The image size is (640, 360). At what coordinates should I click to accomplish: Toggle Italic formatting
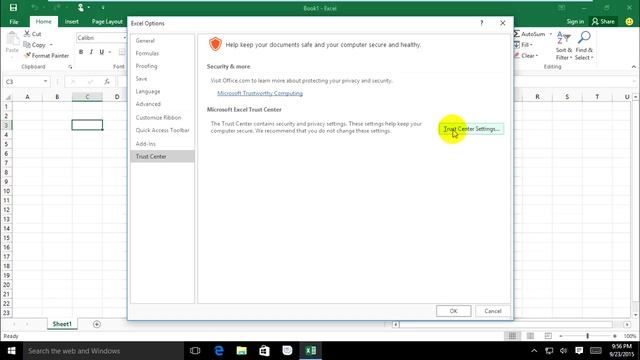(x=91, y=52)
